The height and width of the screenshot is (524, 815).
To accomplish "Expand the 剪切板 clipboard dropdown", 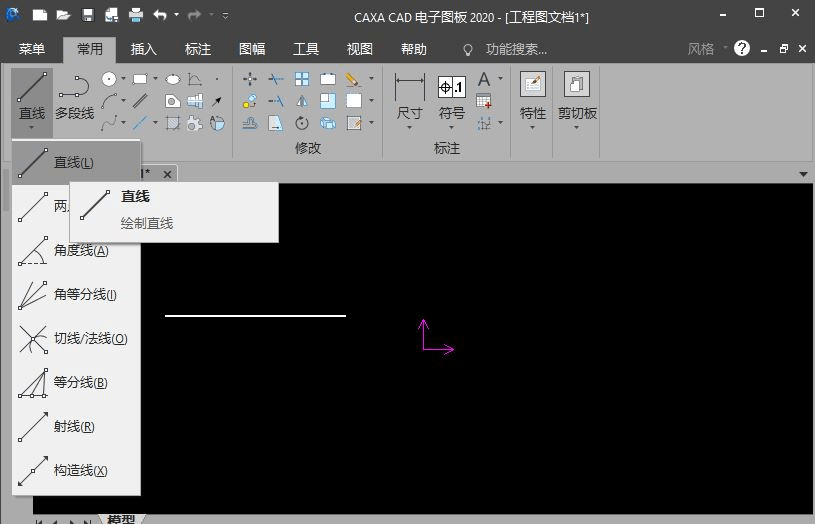I will click(577, 127).
